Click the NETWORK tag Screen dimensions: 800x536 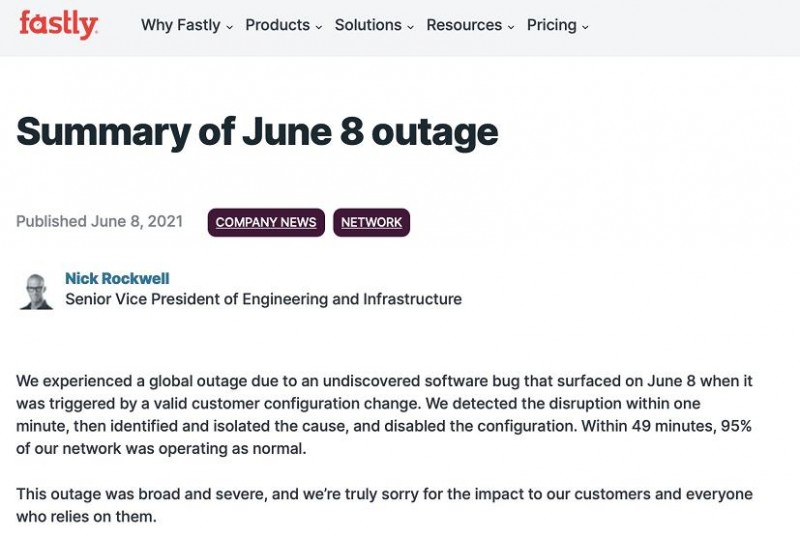371,222
